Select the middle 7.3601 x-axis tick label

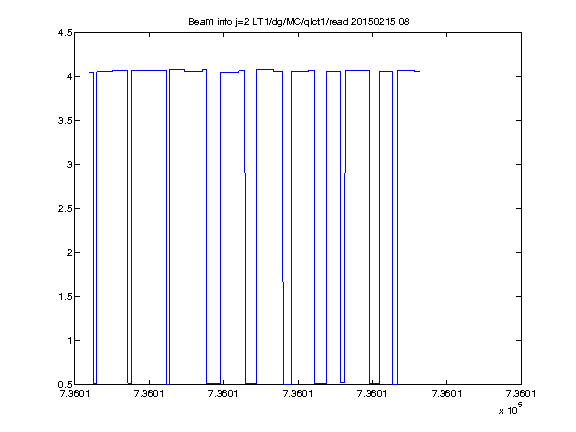(298, 394)
